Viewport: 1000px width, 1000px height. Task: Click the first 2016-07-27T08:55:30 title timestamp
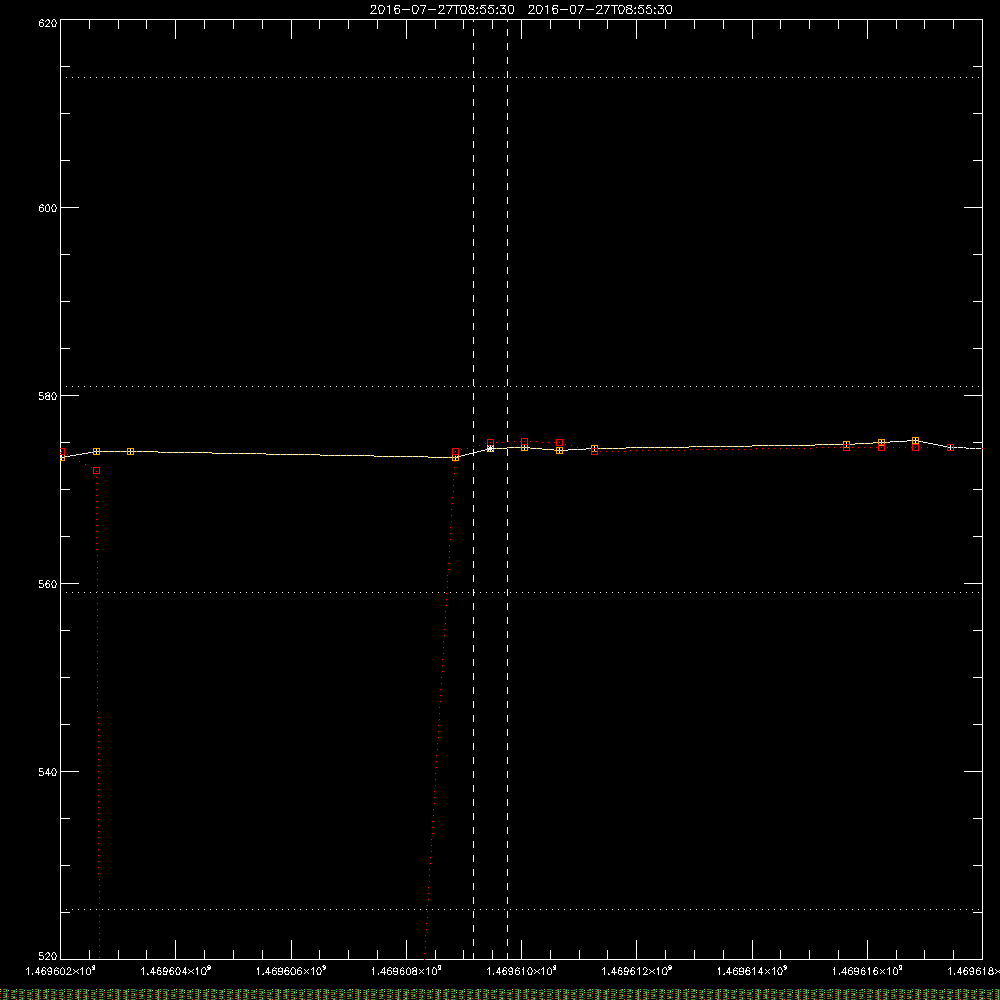point(442,10)
